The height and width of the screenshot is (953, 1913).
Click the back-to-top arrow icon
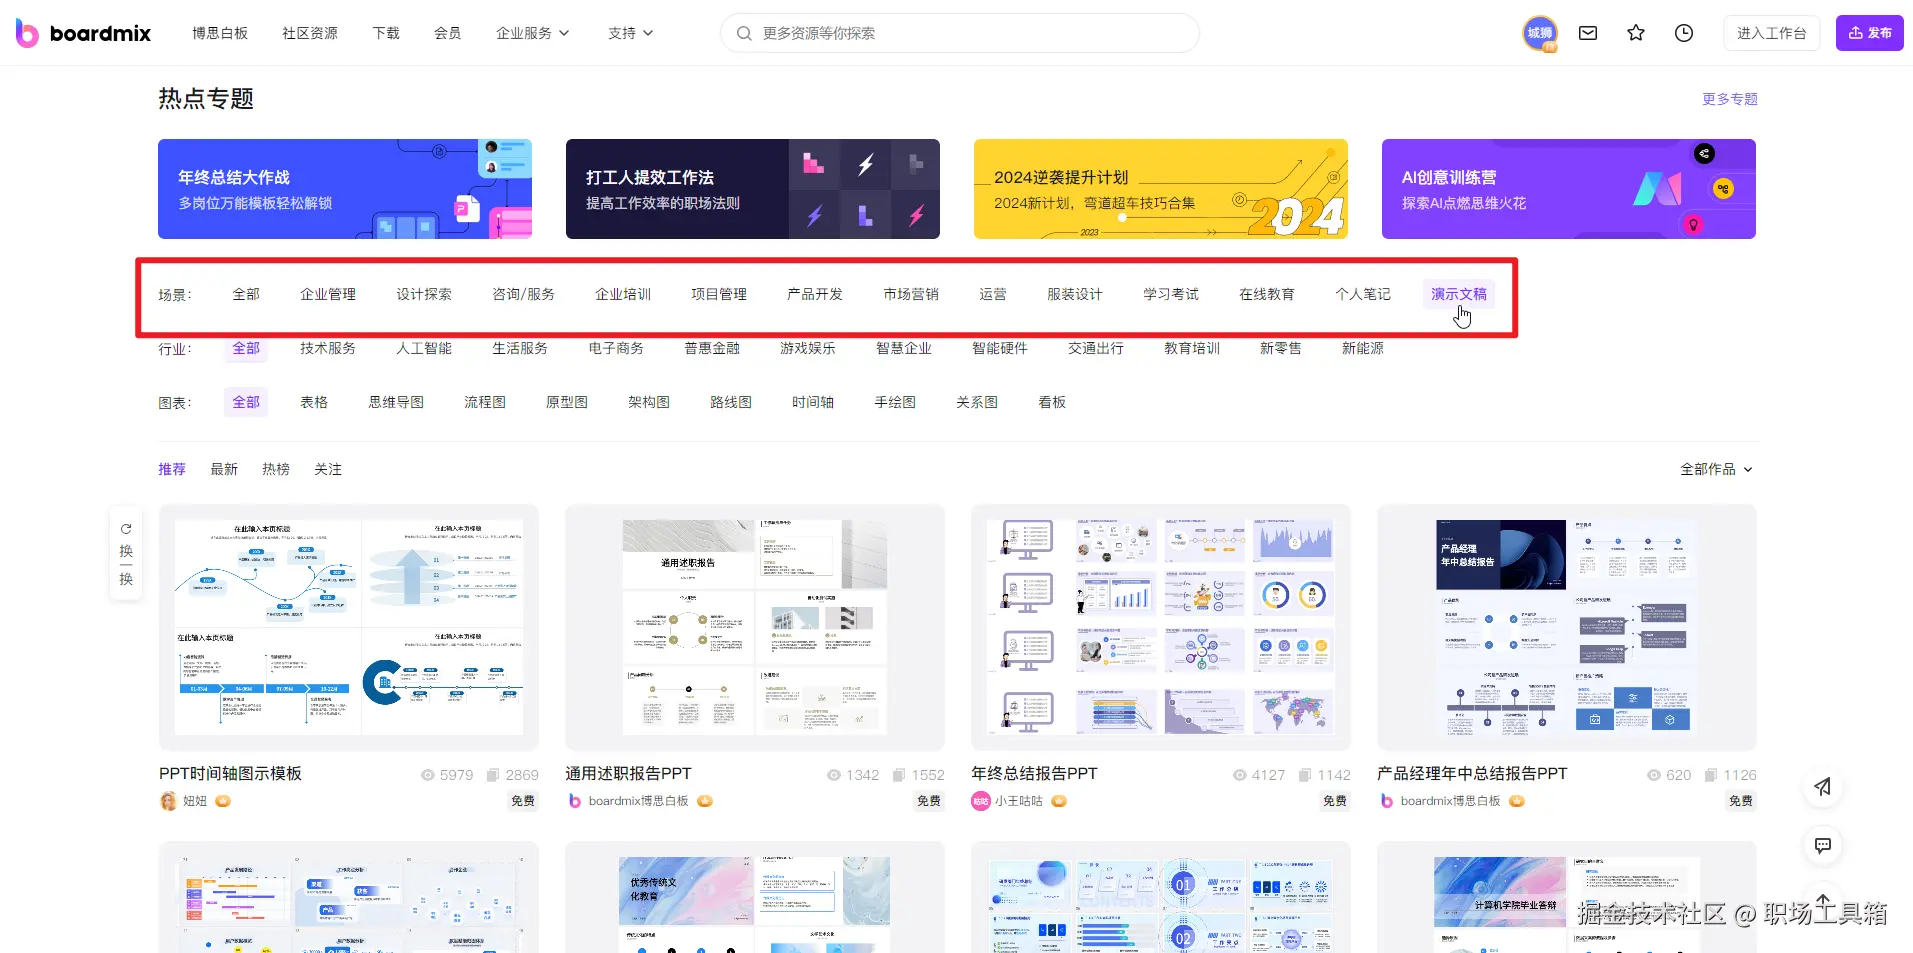(1822, 903)
